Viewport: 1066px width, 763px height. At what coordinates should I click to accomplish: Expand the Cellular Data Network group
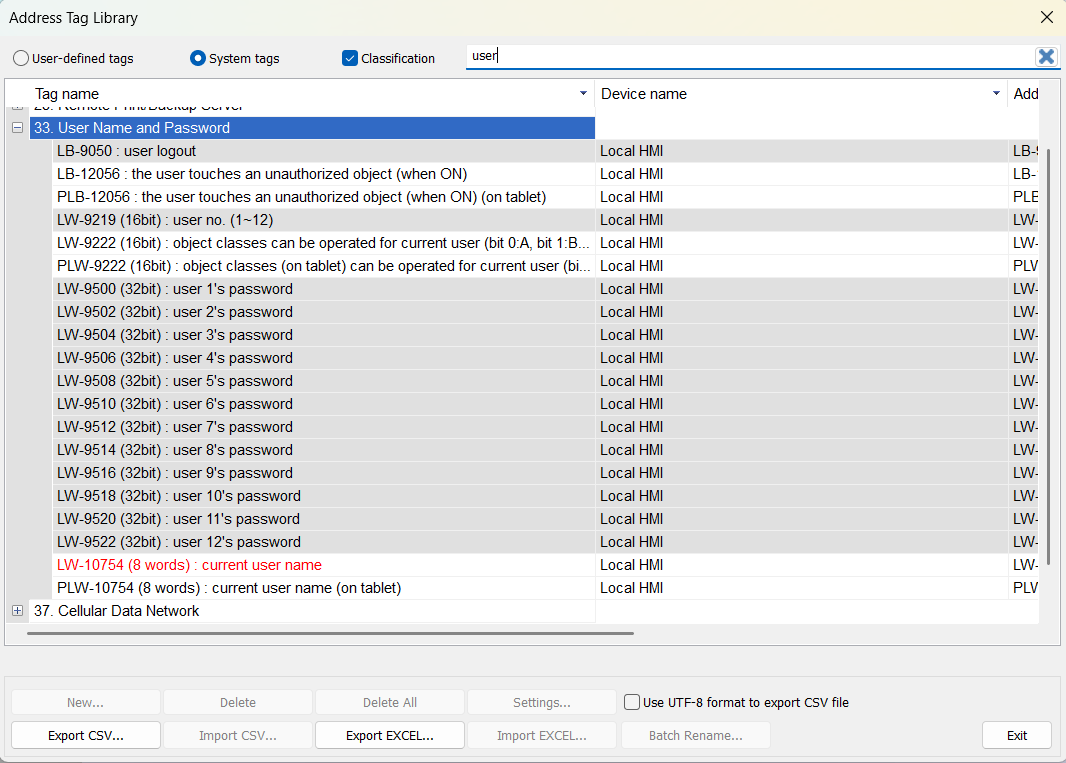point(17,611)
